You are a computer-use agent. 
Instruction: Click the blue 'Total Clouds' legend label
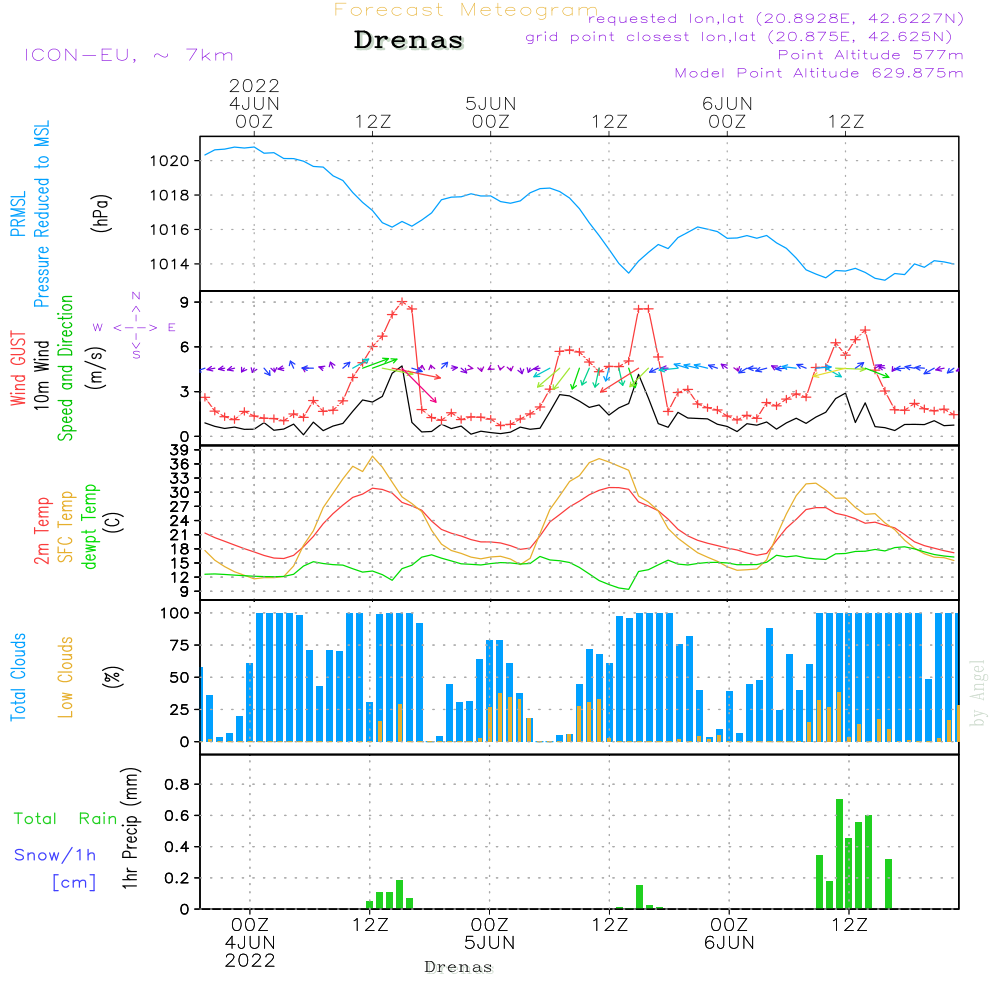(x=18, y=677)
